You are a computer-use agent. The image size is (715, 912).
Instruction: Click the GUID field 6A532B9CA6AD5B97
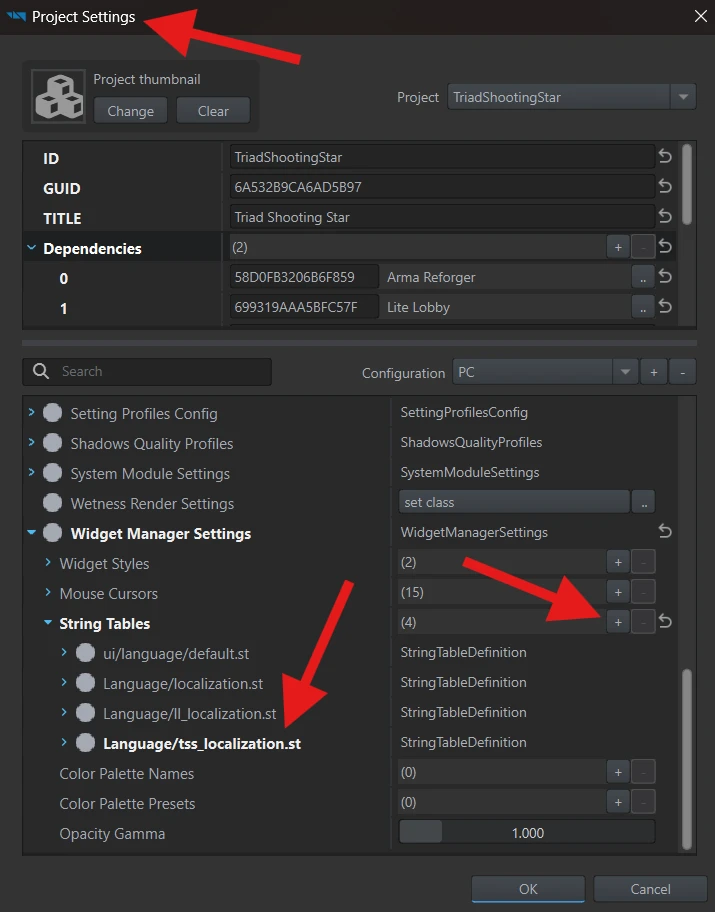pyautogui.click(x=442, y=187)
